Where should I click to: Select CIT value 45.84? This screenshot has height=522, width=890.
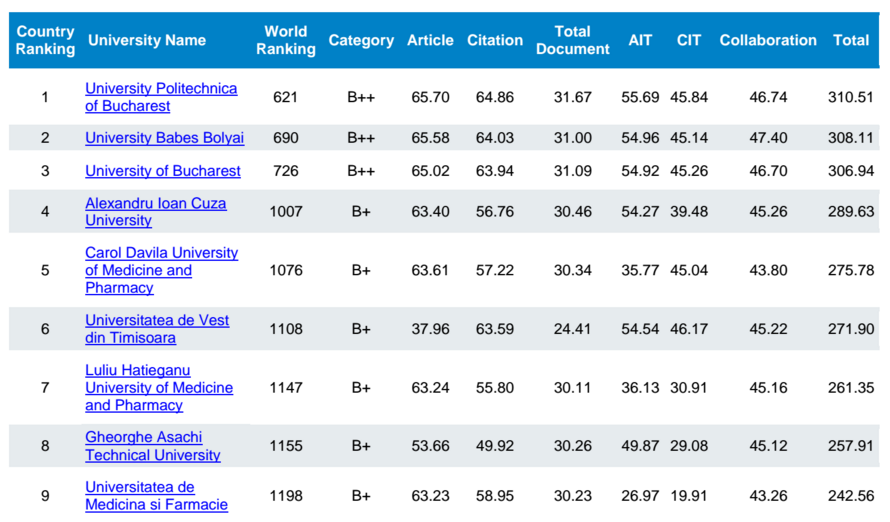(689, 98)
